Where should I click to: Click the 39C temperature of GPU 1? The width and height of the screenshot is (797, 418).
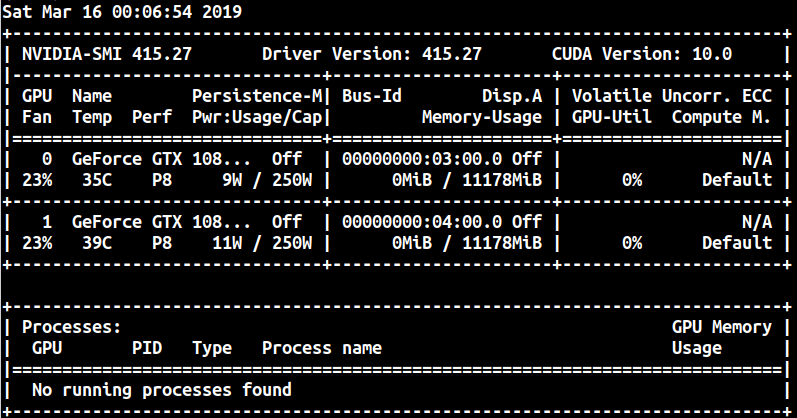86,243
